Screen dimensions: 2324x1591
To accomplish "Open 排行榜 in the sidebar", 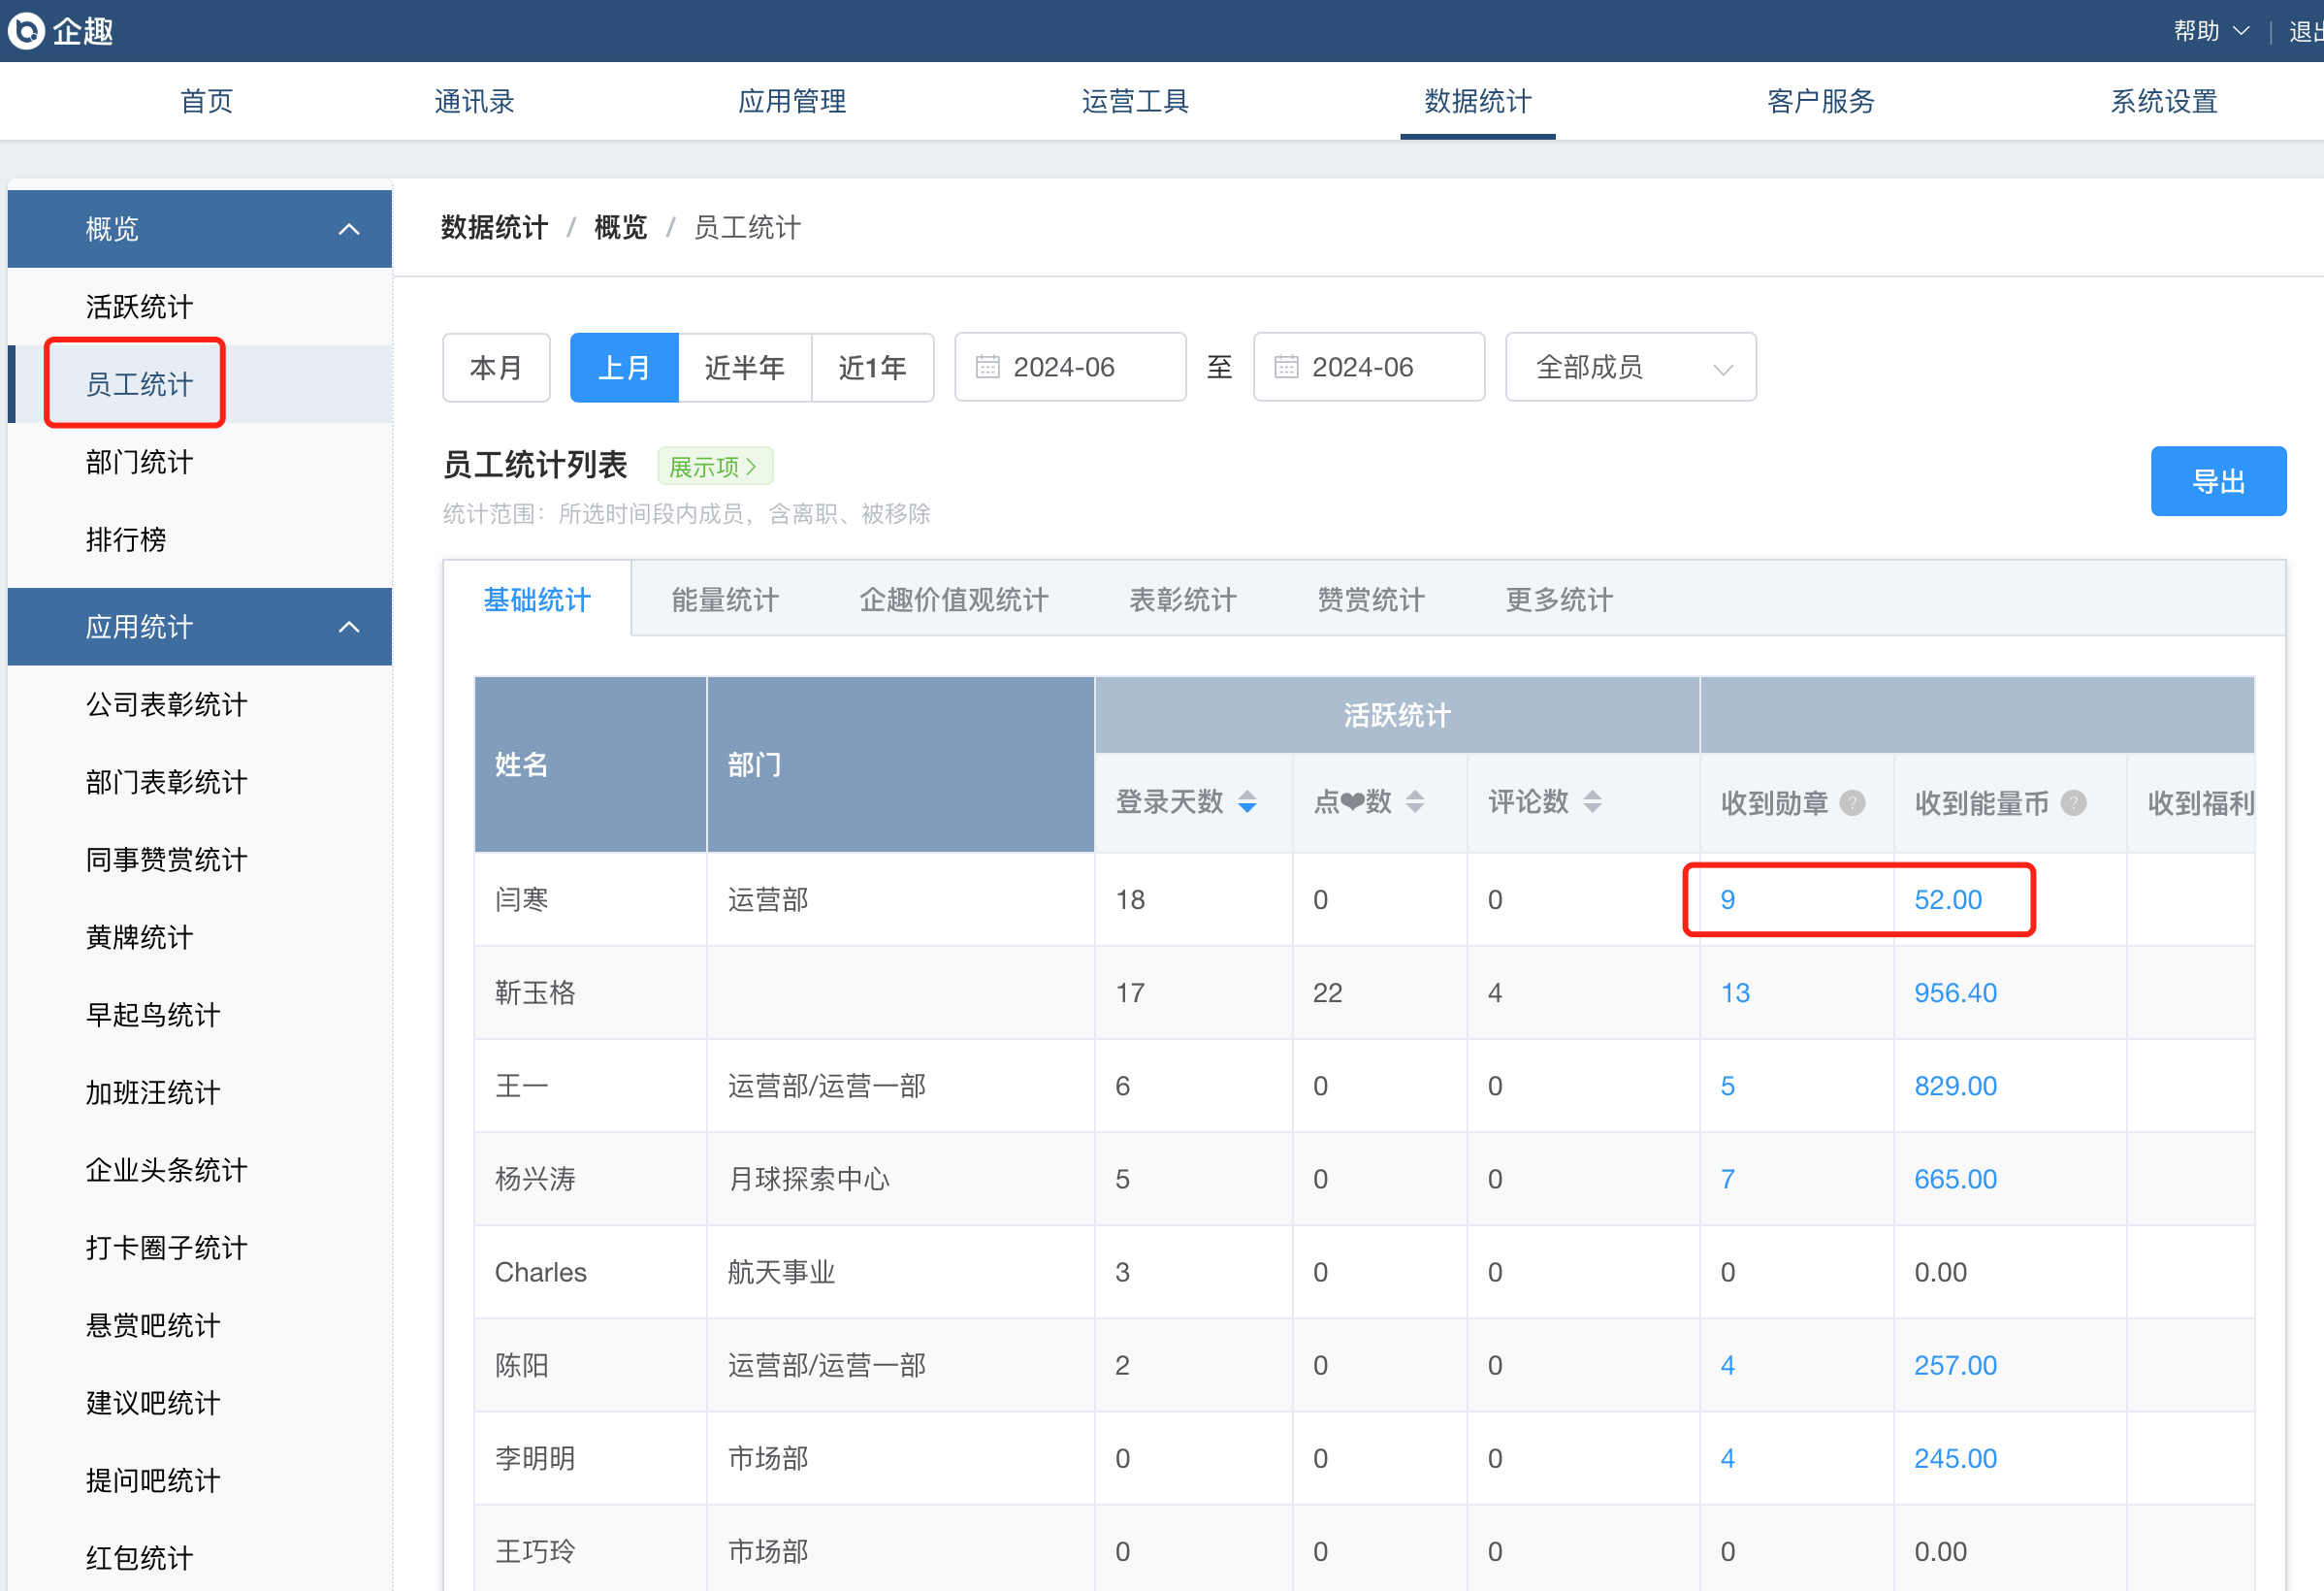I will 126,540.
